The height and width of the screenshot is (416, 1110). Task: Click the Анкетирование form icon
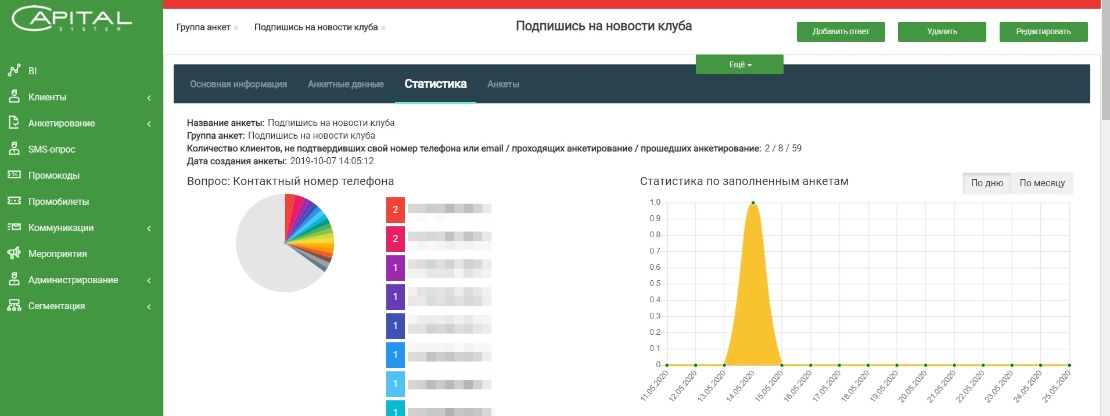coord(13,123)
